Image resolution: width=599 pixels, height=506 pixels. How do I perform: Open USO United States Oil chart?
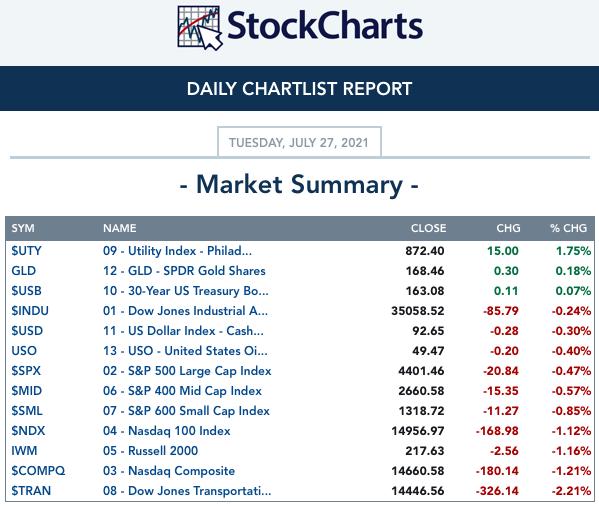coord(185,351)
